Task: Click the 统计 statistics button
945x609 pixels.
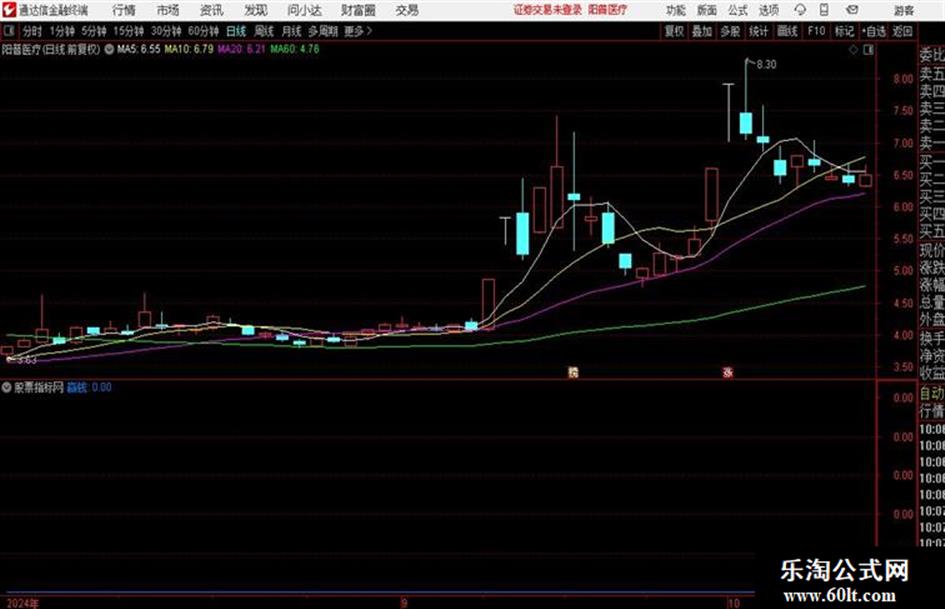Action: (x=758, y=31)
